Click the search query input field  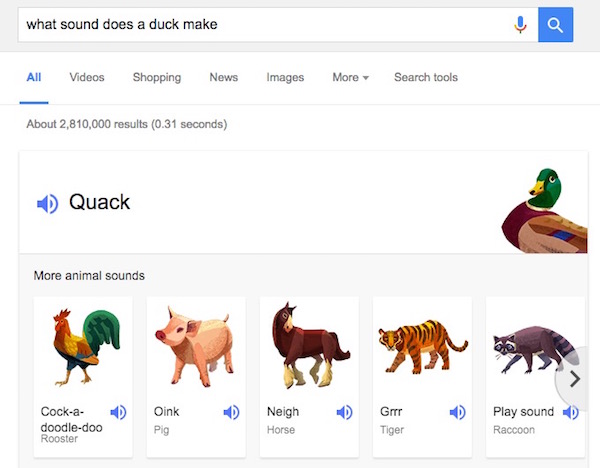(x=260, y=24)
